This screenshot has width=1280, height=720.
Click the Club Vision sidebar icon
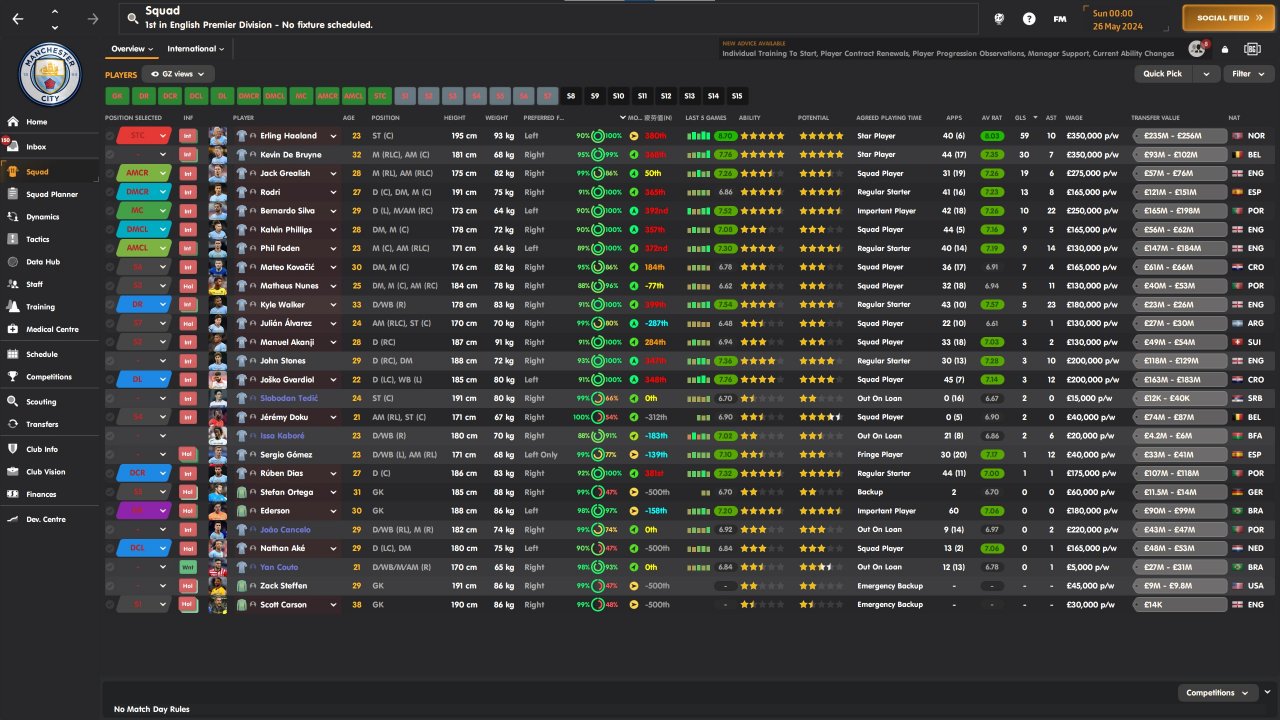click(x=12, y=472)
